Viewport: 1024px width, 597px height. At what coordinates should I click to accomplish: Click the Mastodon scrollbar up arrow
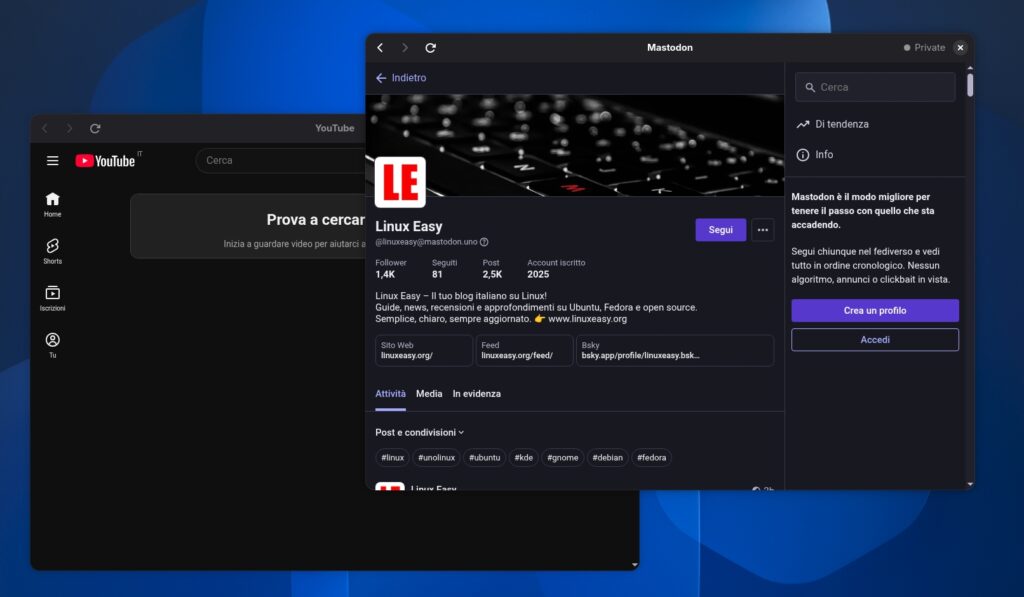970,68
